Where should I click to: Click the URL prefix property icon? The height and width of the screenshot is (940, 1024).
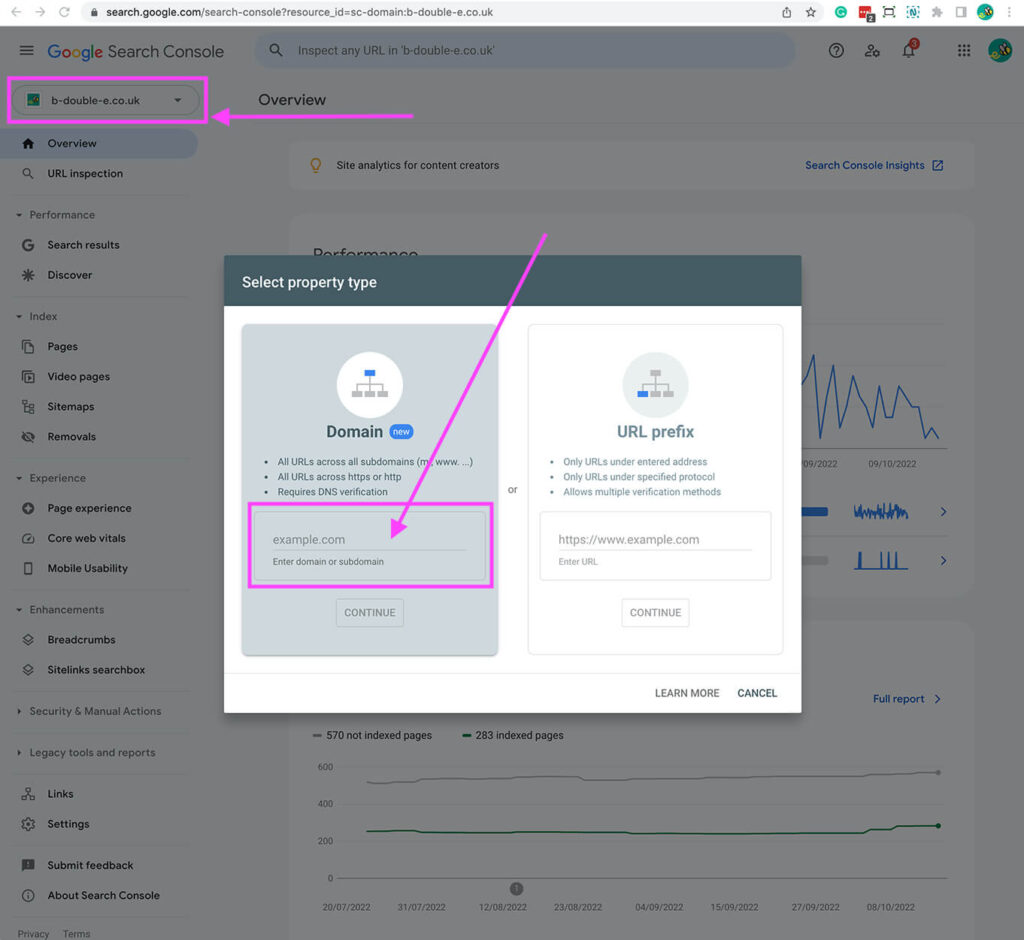[655, 385]
